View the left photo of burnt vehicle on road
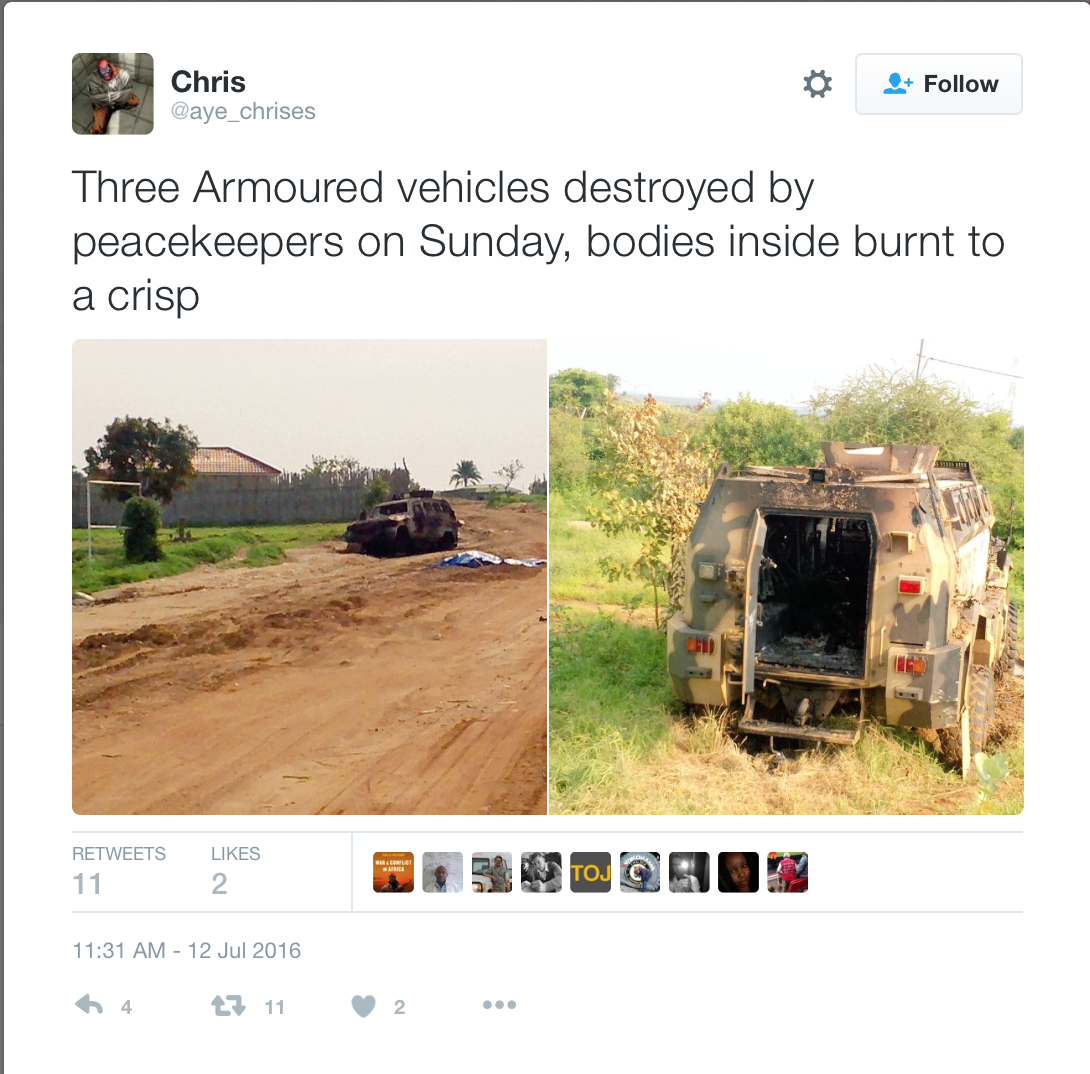Image resolution: width=1090 pixels, height=1074 pixels. pos(309,576)
